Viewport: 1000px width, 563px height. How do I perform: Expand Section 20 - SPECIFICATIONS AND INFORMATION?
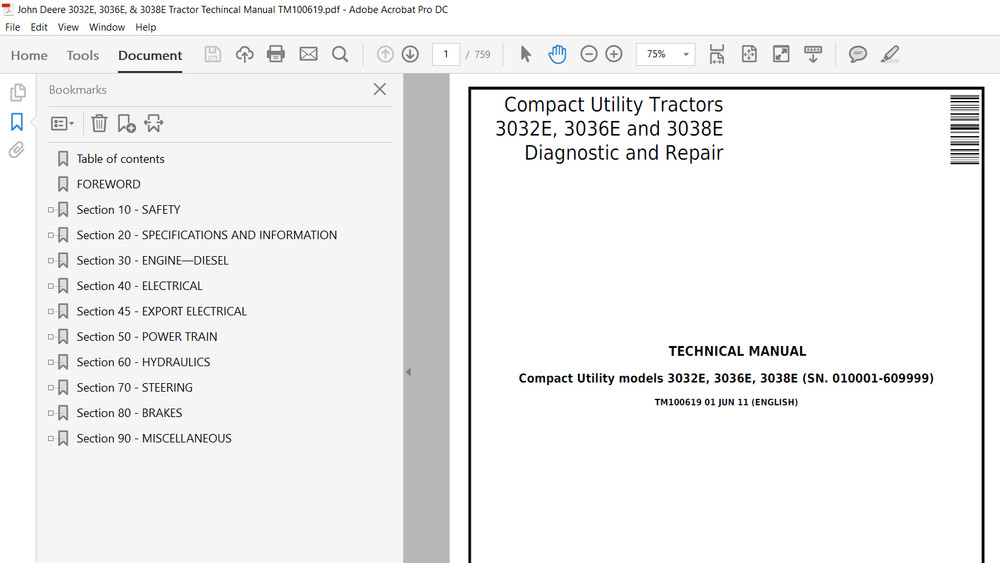point(51,235)
